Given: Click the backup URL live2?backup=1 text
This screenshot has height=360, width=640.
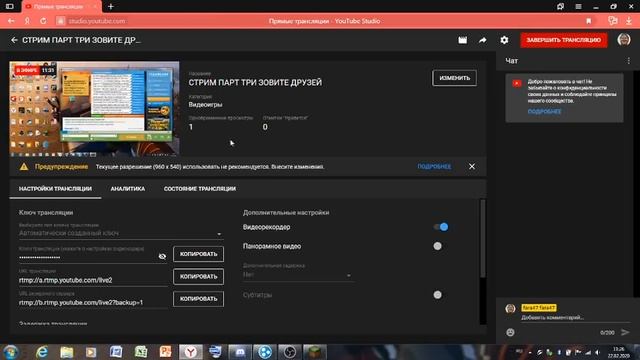Looking at the screenshot, I should click(81, 302).
